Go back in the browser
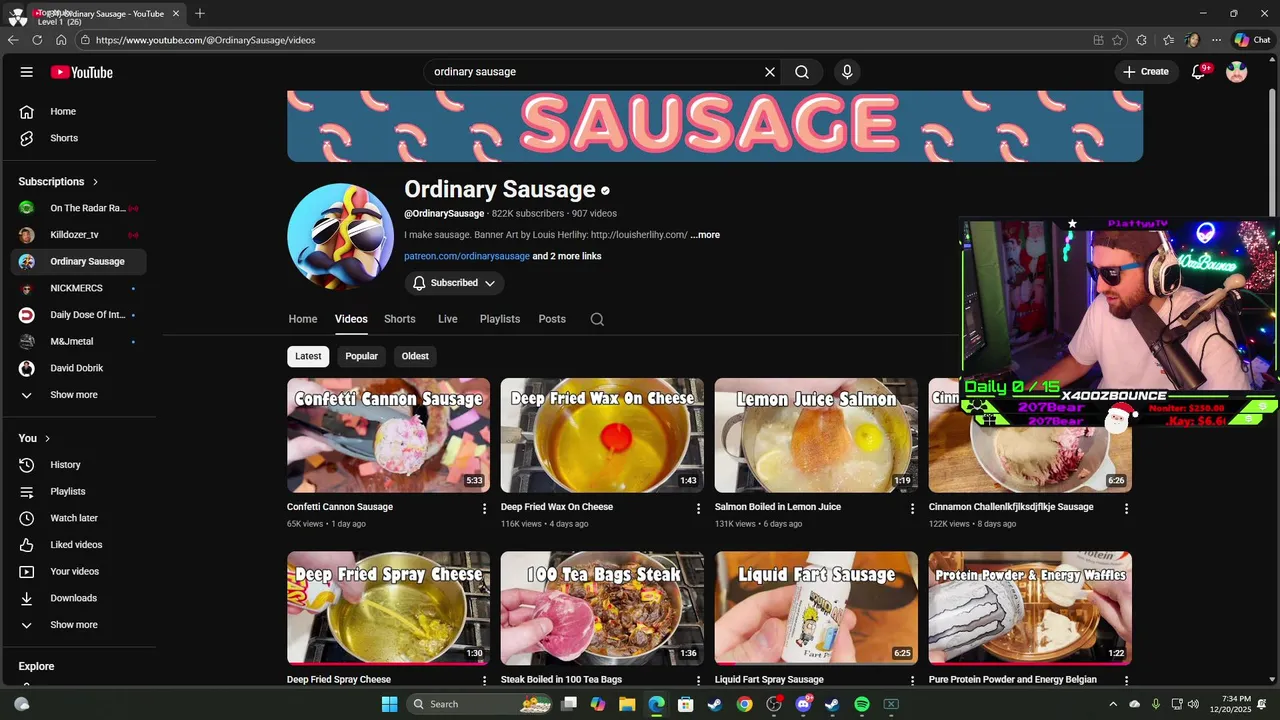 (13, 40)
